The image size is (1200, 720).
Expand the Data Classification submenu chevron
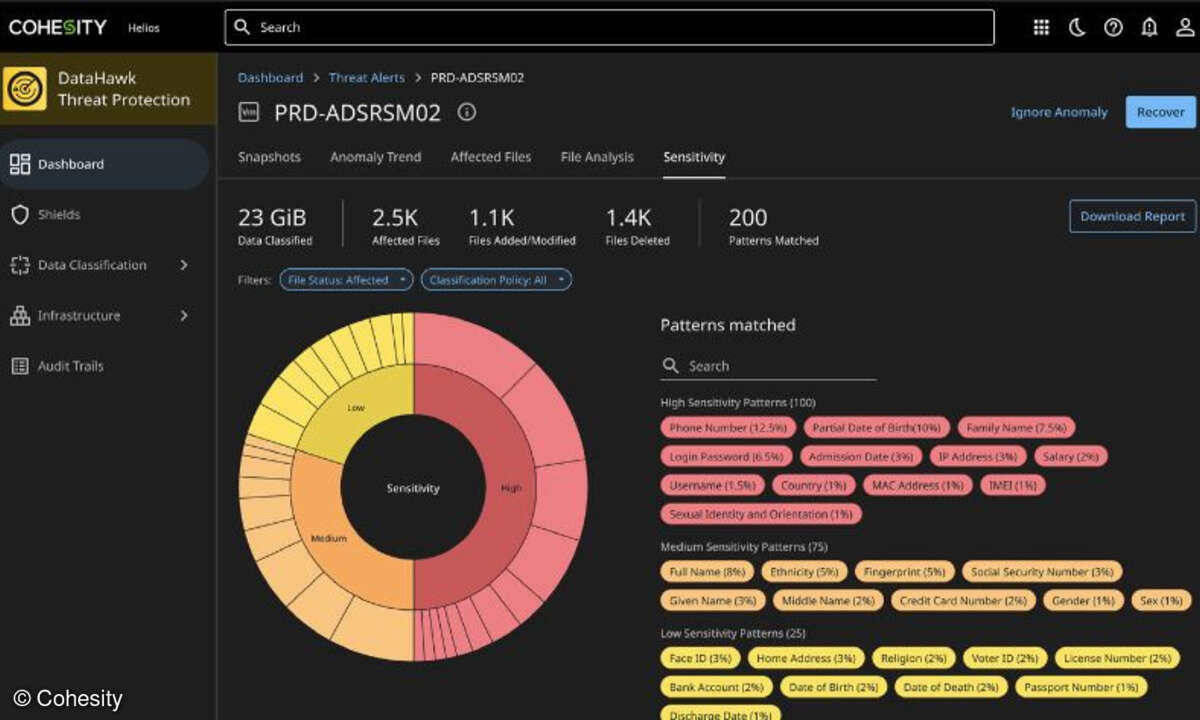click(x=184, y=265)
